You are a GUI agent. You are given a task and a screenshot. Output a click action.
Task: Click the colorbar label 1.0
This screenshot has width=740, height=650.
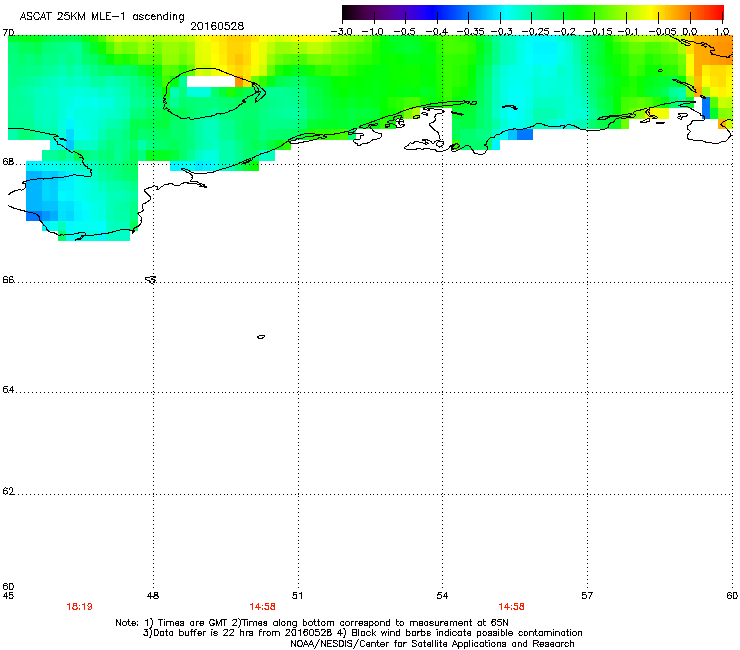722,32
